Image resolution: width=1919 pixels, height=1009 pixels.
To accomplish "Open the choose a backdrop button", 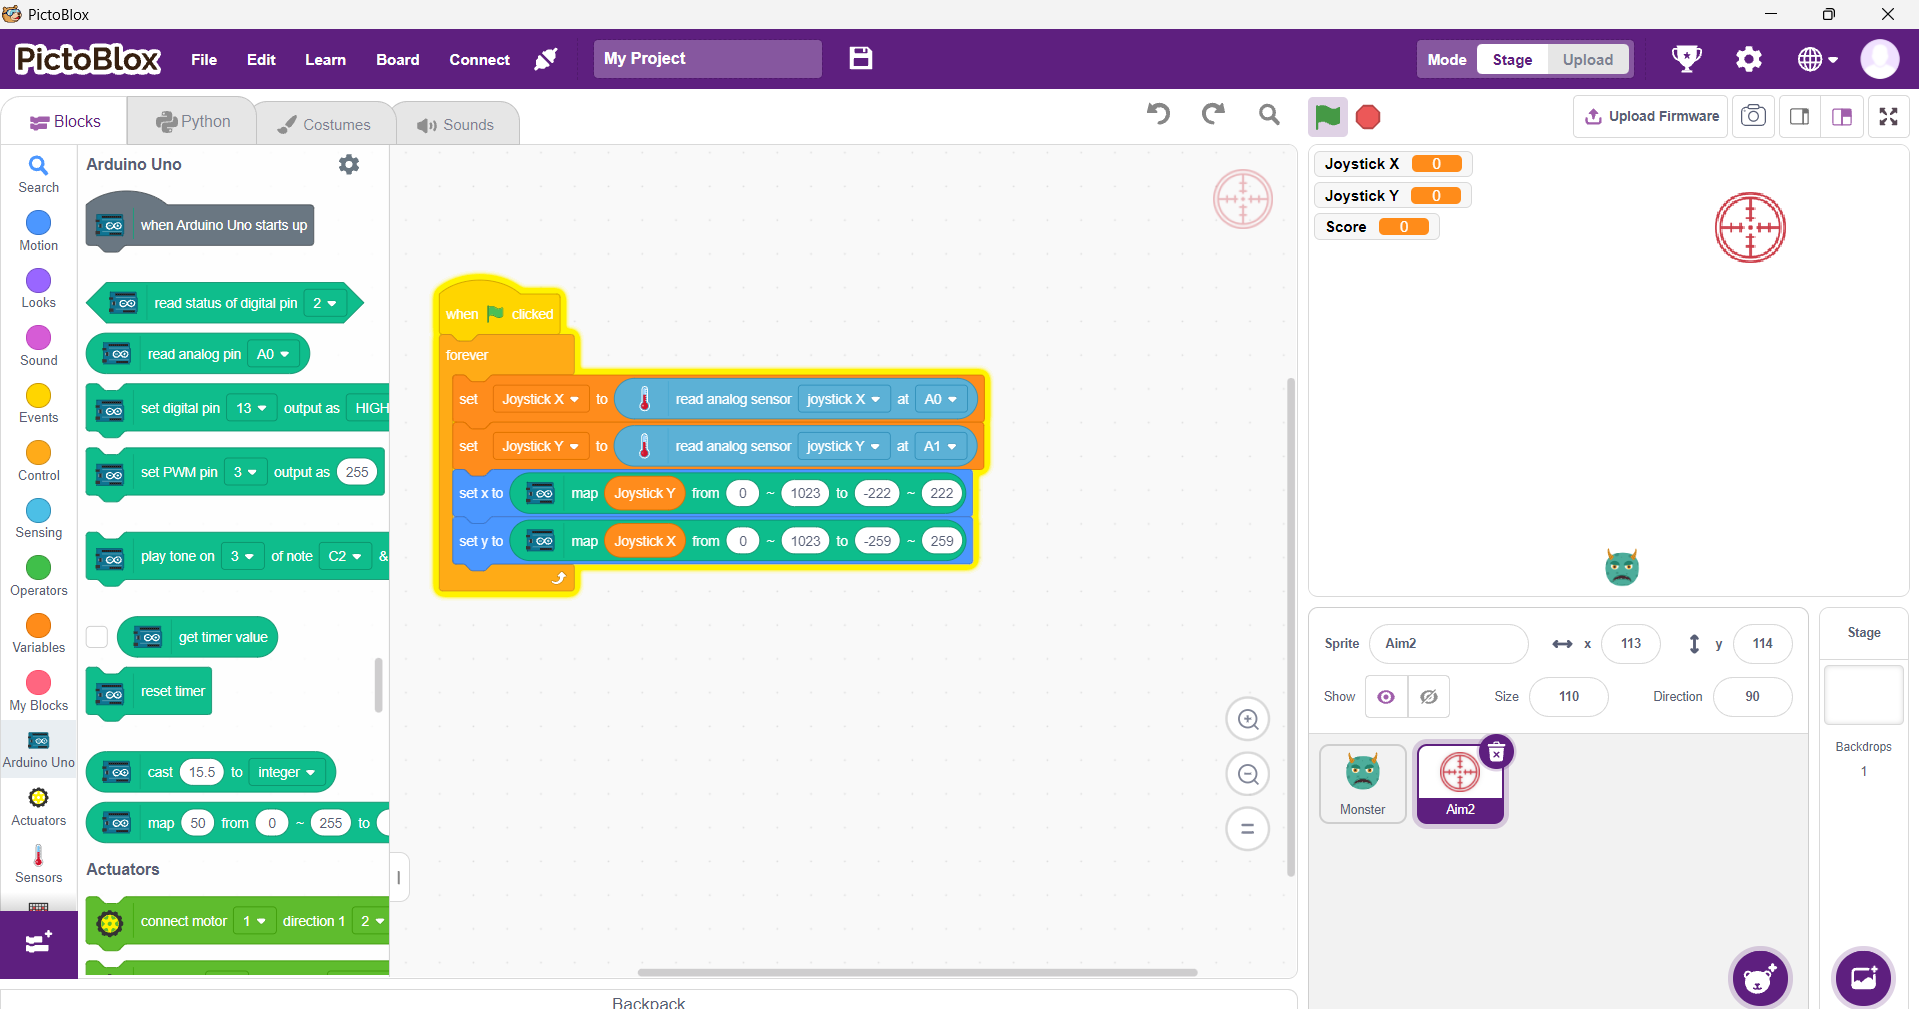I will click(1864, 978).
